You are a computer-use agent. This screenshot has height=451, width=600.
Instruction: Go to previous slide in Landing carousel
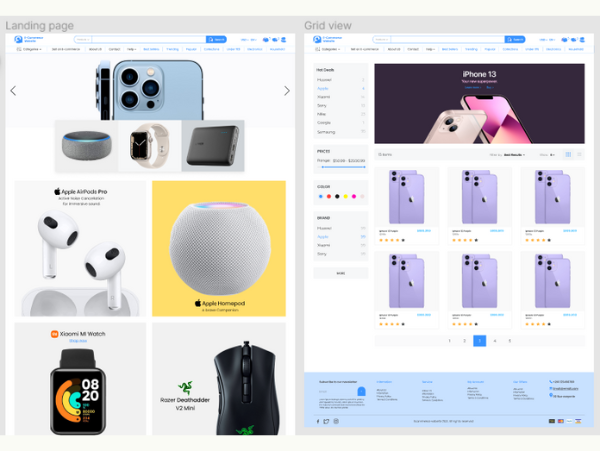(13, 91)
